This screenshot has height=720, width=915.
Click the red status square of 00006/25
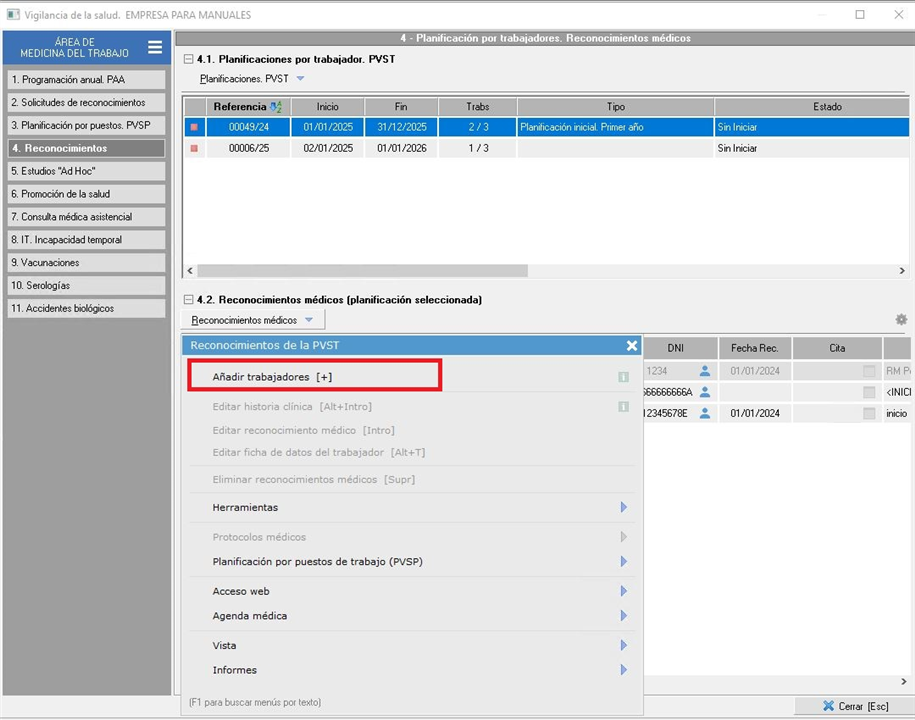194,148
